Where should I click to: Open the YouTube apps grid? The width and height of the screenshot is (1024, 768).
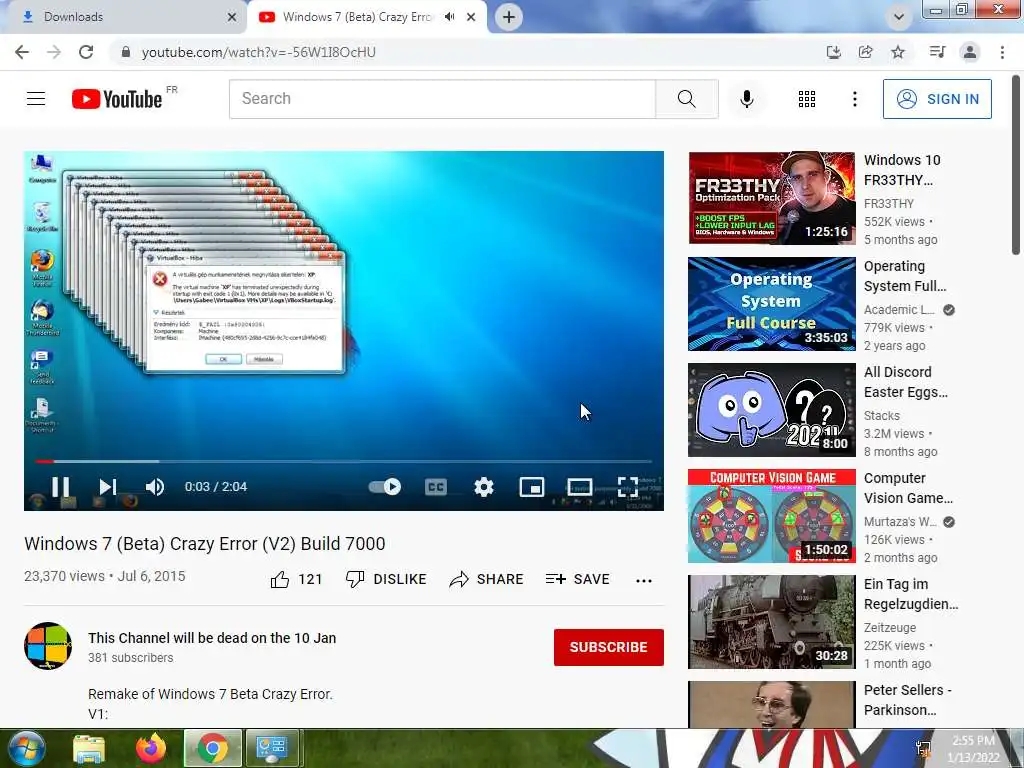pos(807,99)
